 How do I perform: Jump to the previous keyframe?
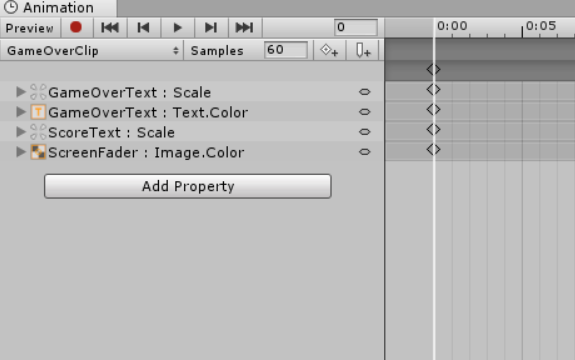pos(143,28)
